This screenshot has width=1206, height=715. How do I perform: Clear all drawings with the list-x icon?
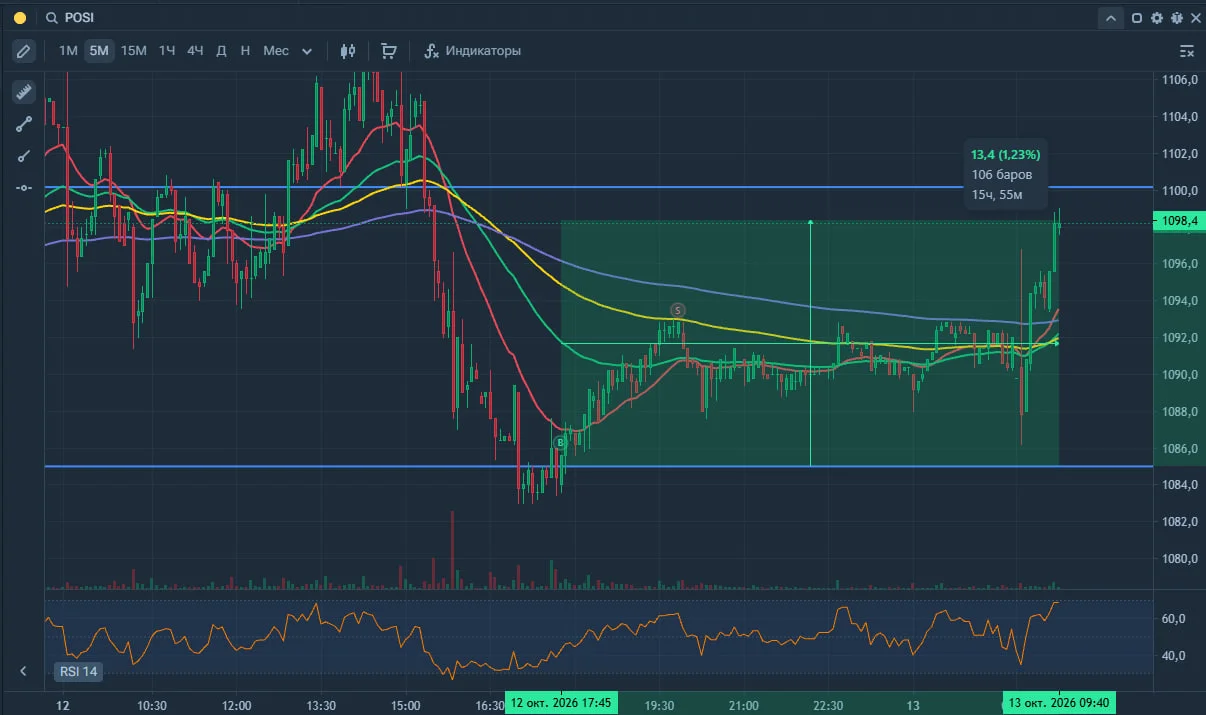1187,51
